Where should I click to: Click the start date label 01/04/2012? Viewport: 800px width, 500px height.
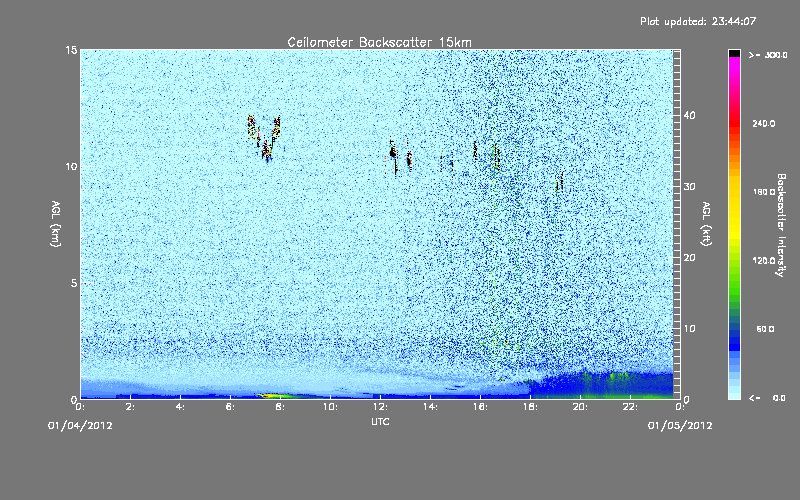(80, 425)
